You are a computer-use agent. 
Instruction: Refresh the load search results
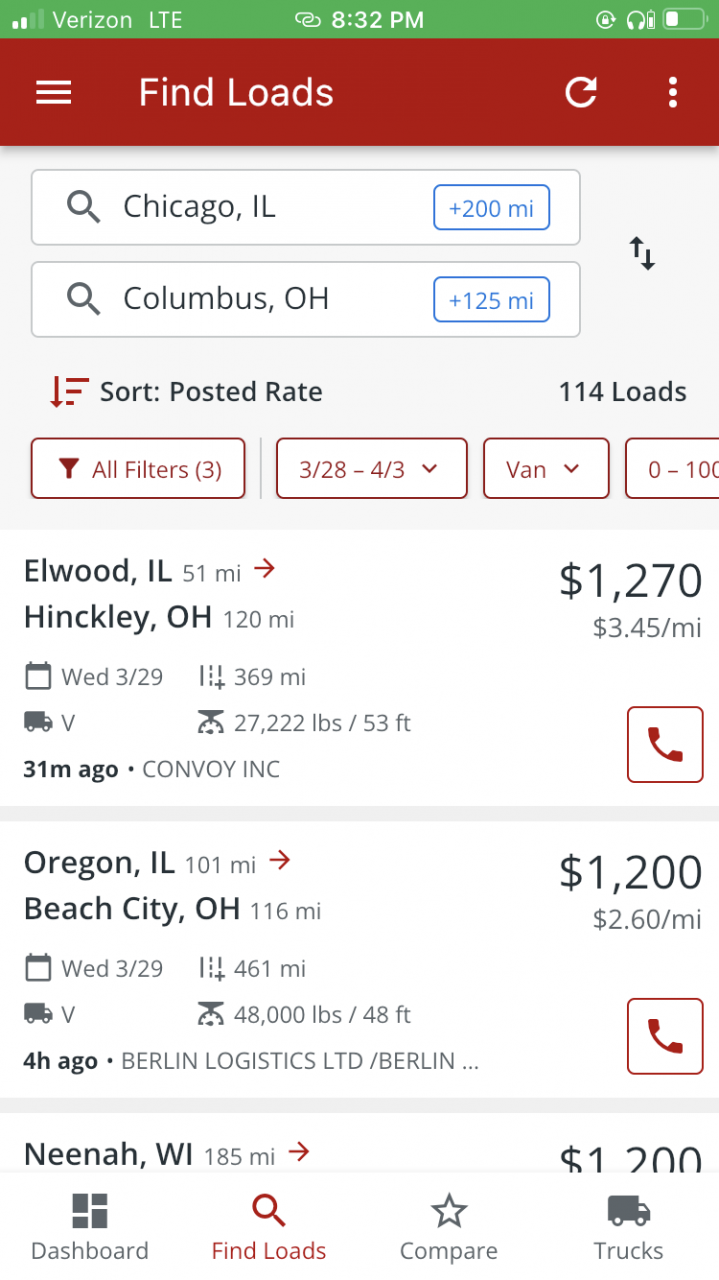pyautogui.click(x=581, y=93)
